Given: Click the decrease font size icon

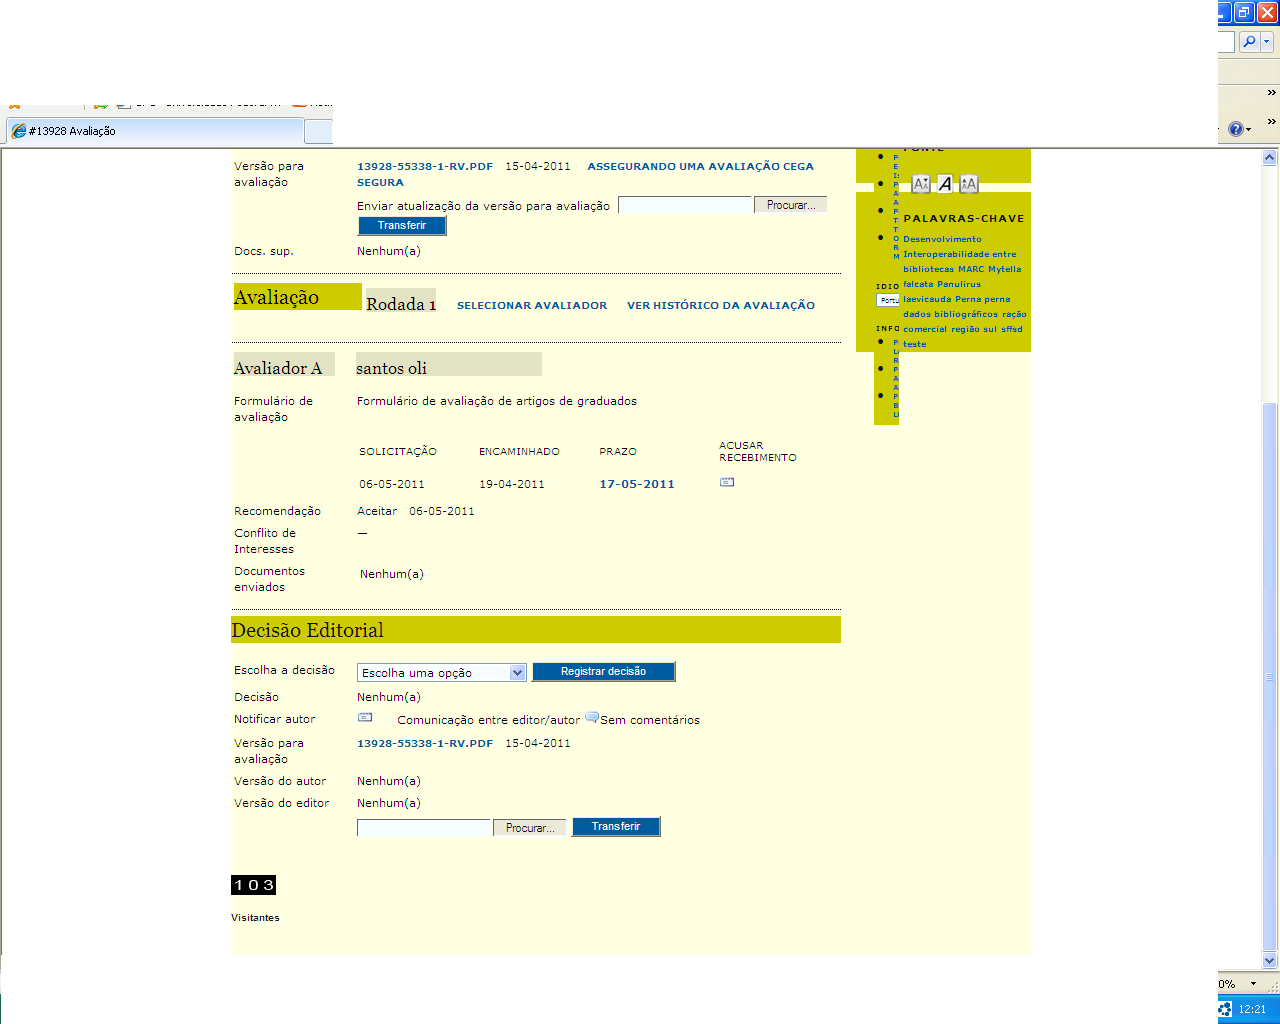Looking at the screenshot, I should pos(921,184).
